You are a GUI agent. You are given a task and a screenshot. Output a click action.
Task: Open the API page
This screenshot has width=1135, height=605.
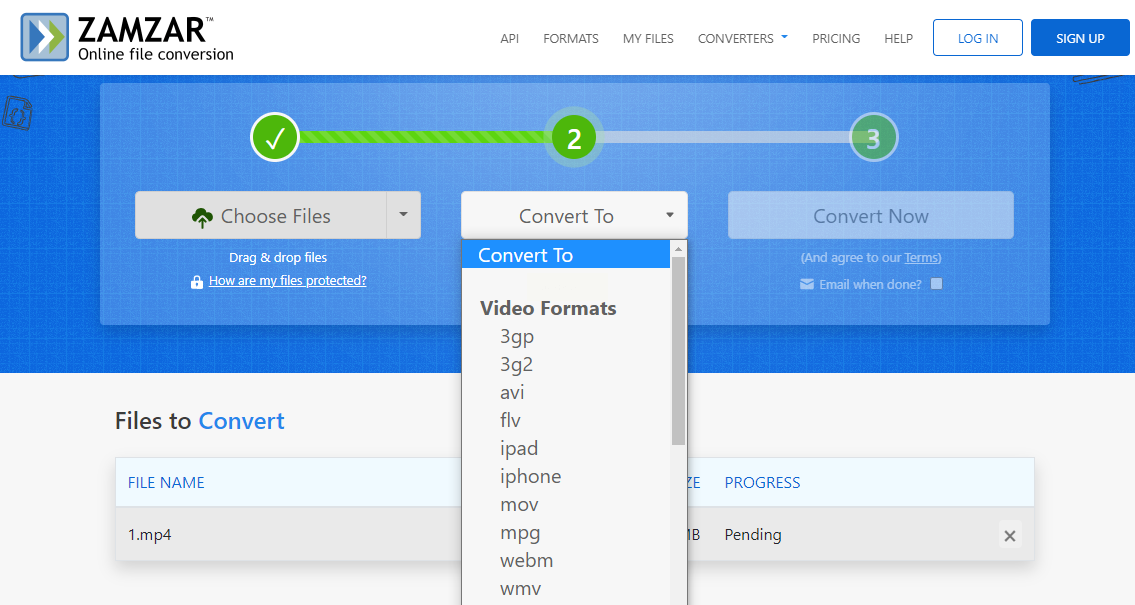click(510, 38)
